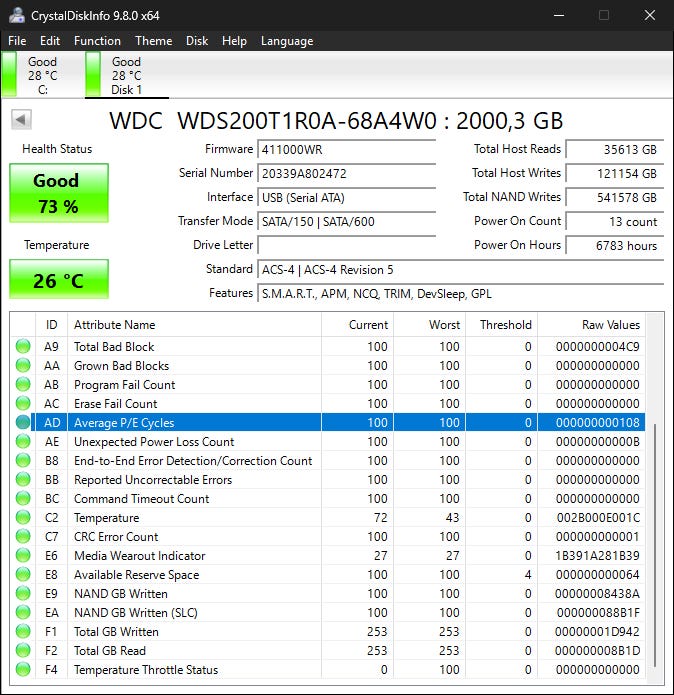Switch to the C: disk tab
Image resolution: width=674 pixels, height=695 pixels.
click(x=42, y=75)
